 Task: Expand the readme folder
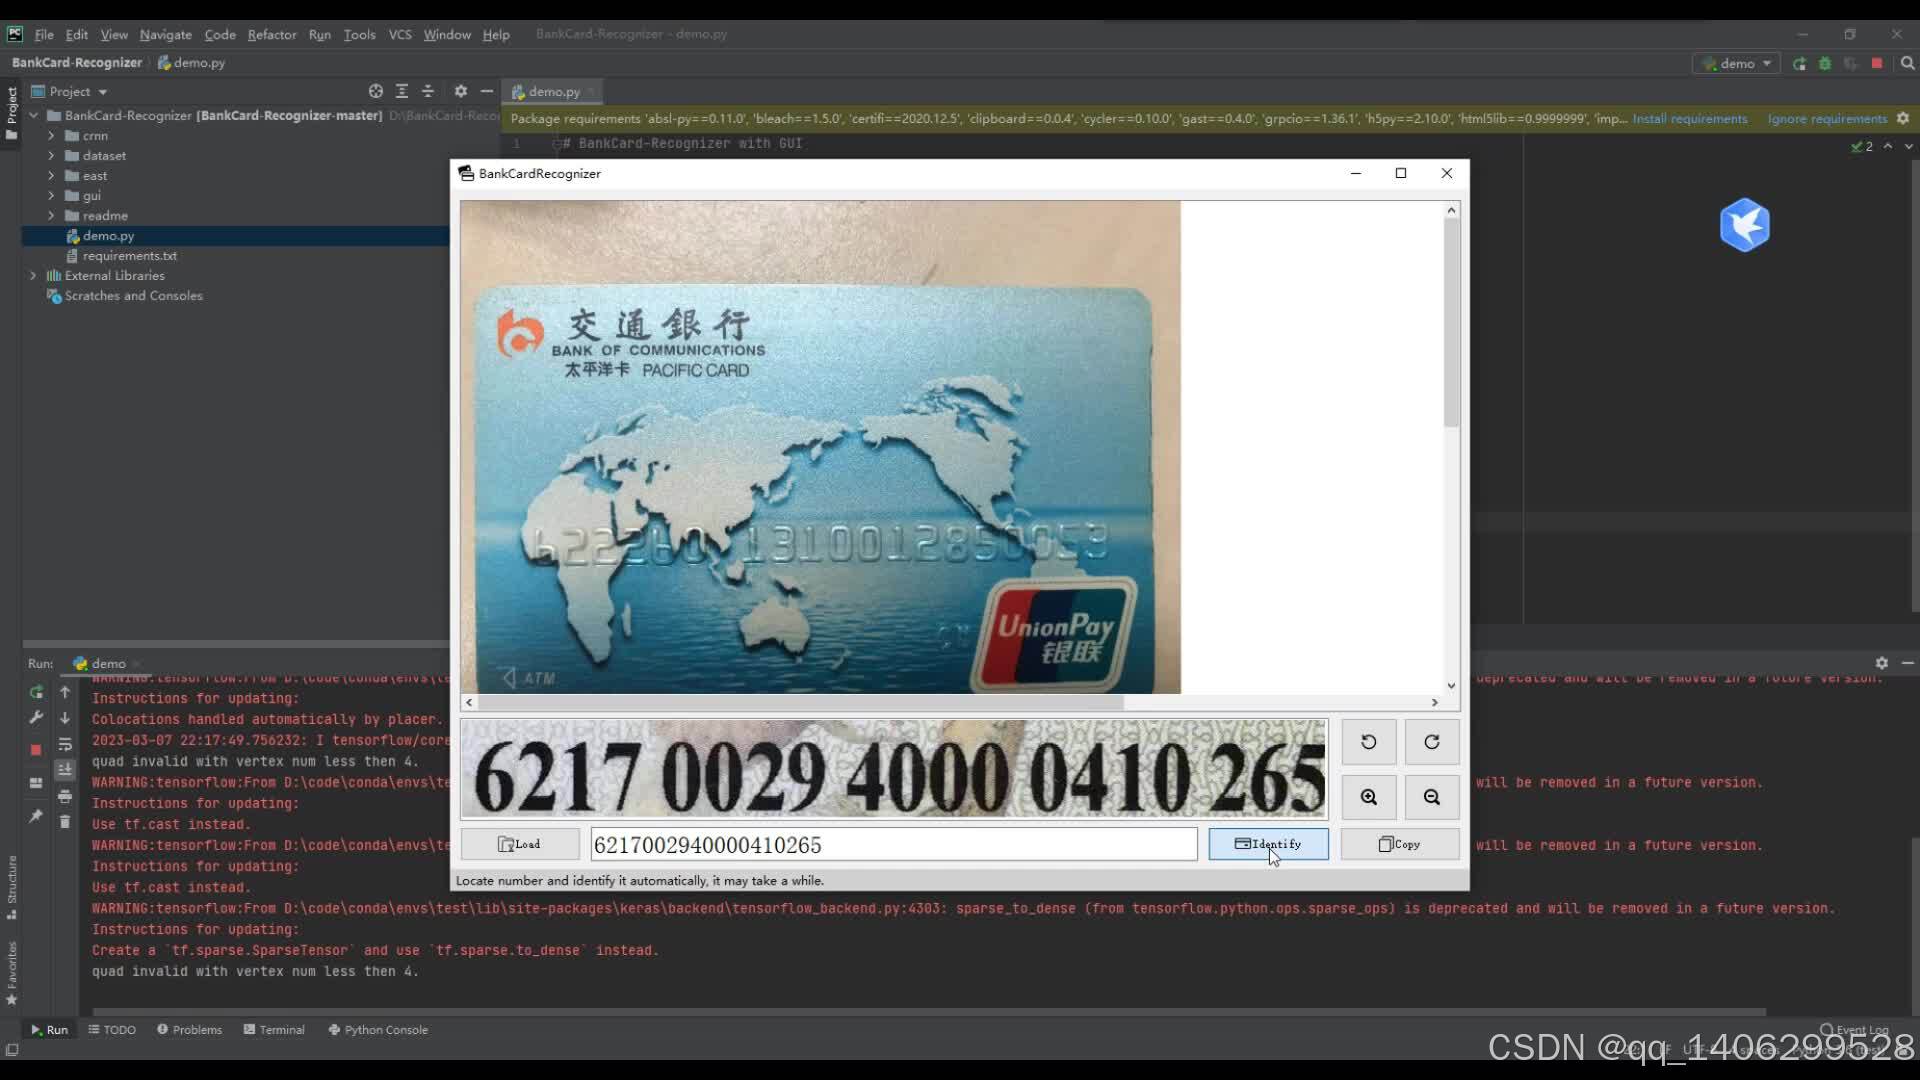[x=51, y=216]
